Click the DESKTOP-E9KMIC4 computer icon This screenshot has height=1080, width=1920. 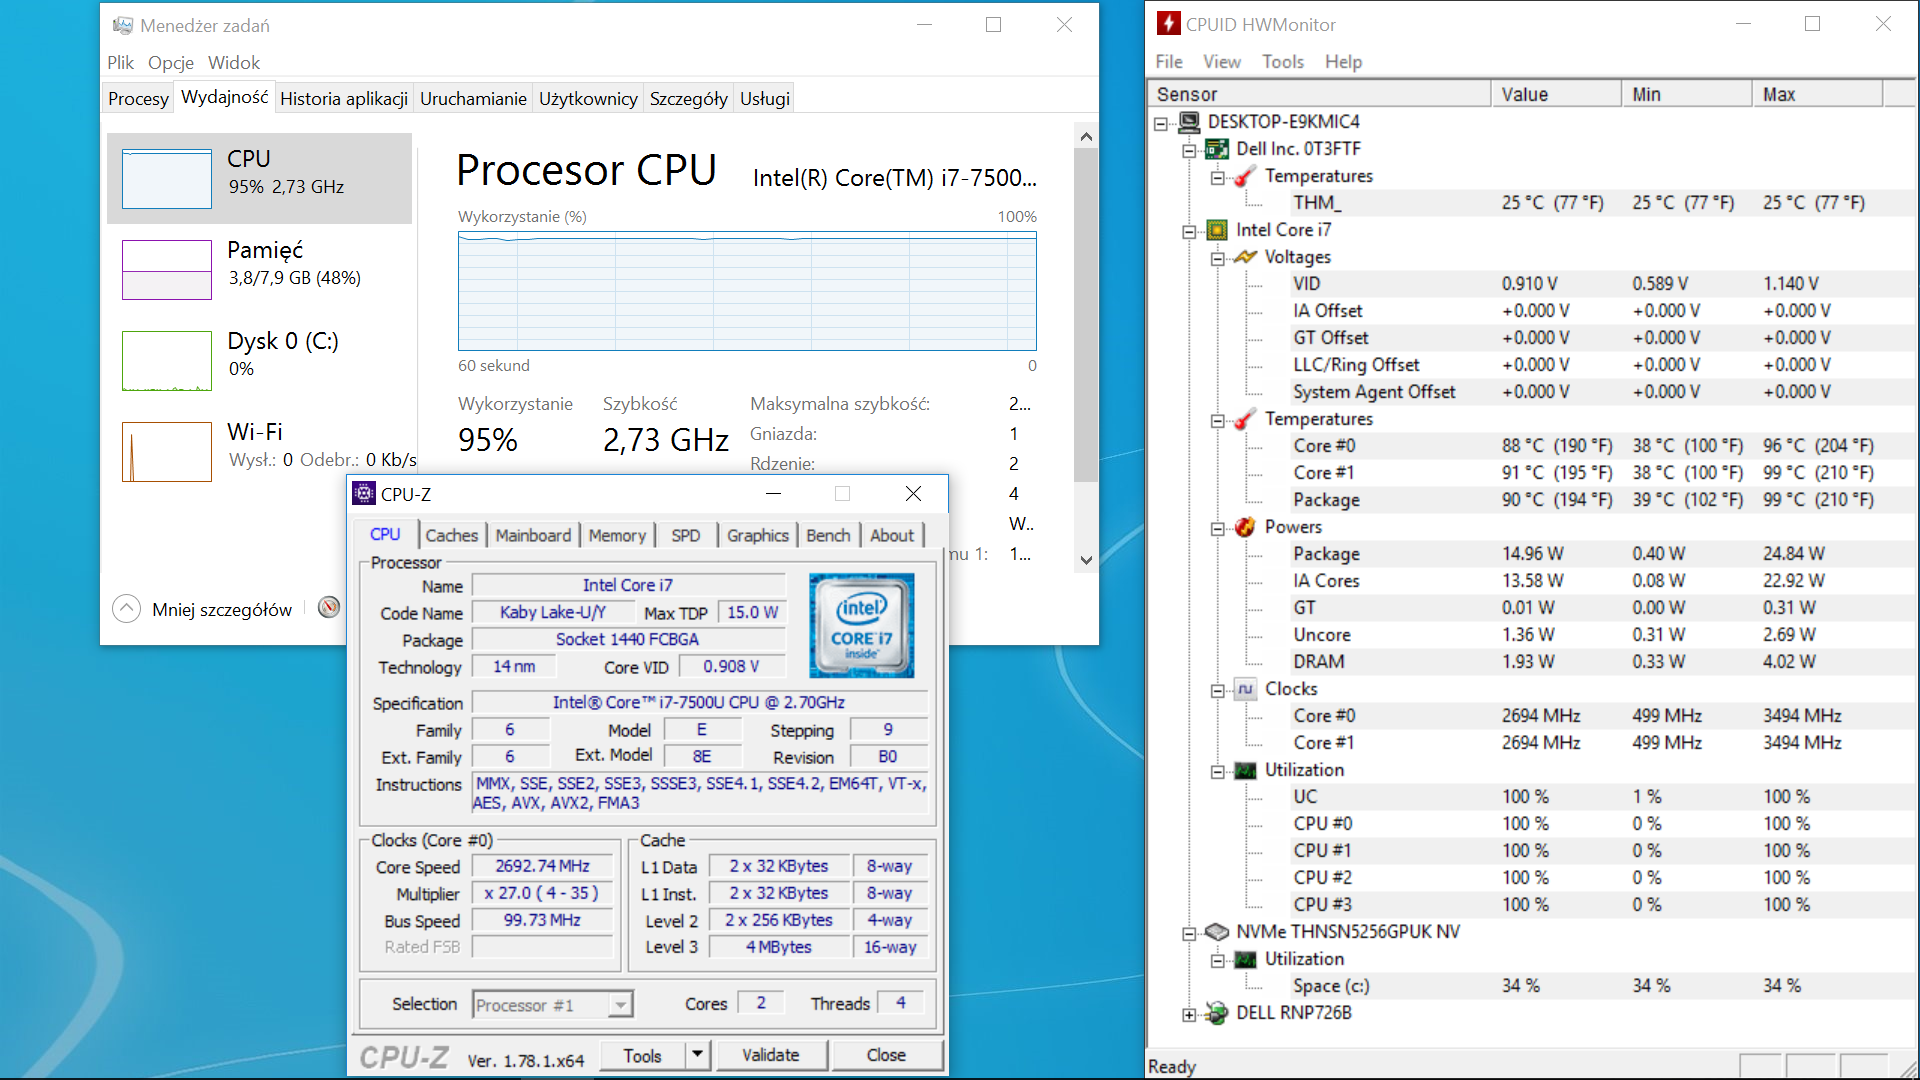[x=1189, y=122]
